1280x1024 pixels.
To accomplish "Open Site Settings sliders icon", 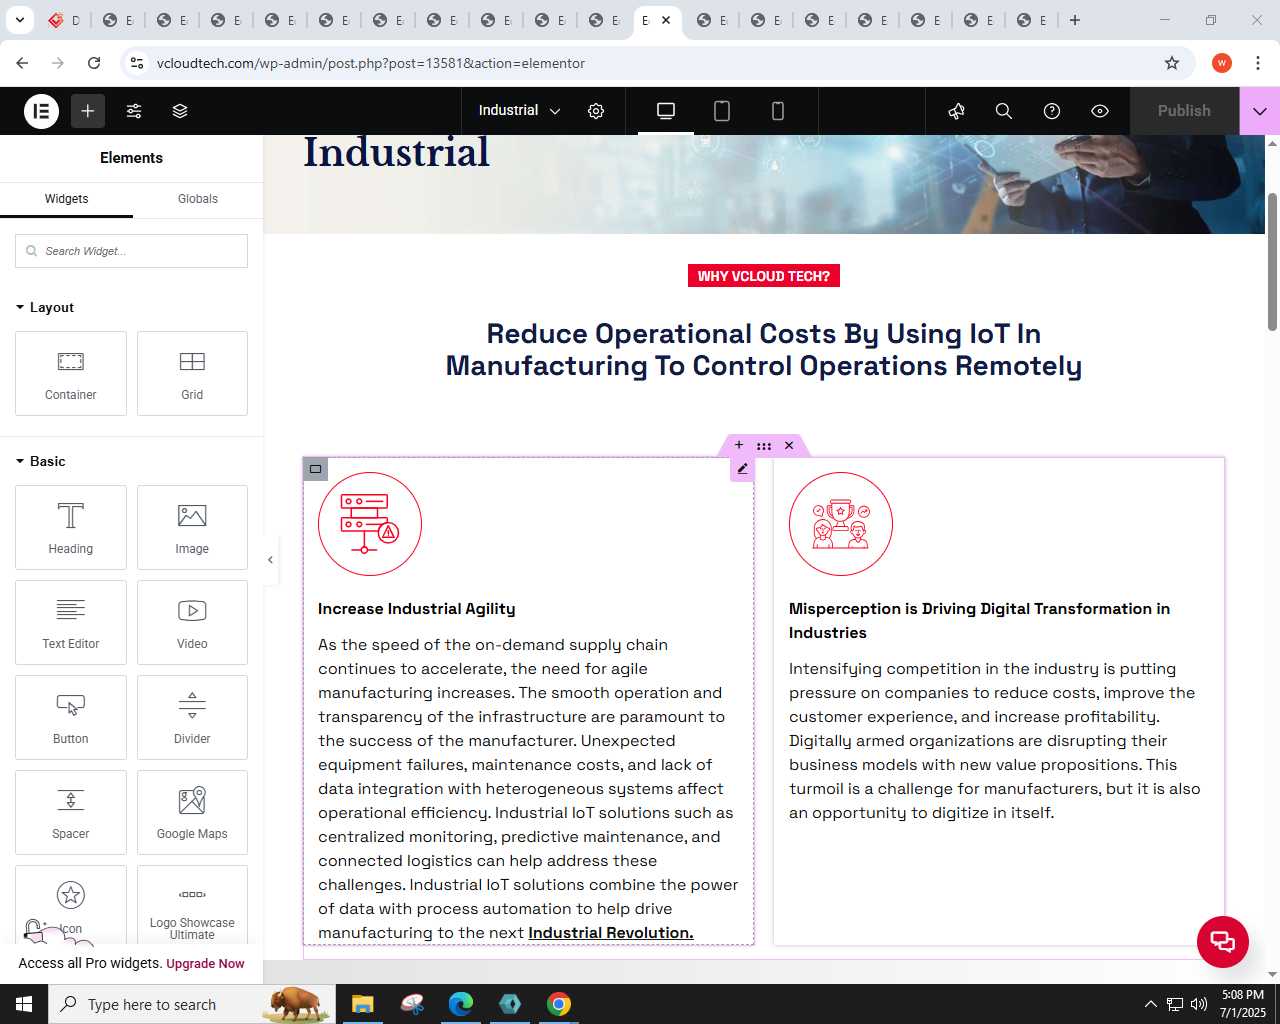I will point(134,111).
